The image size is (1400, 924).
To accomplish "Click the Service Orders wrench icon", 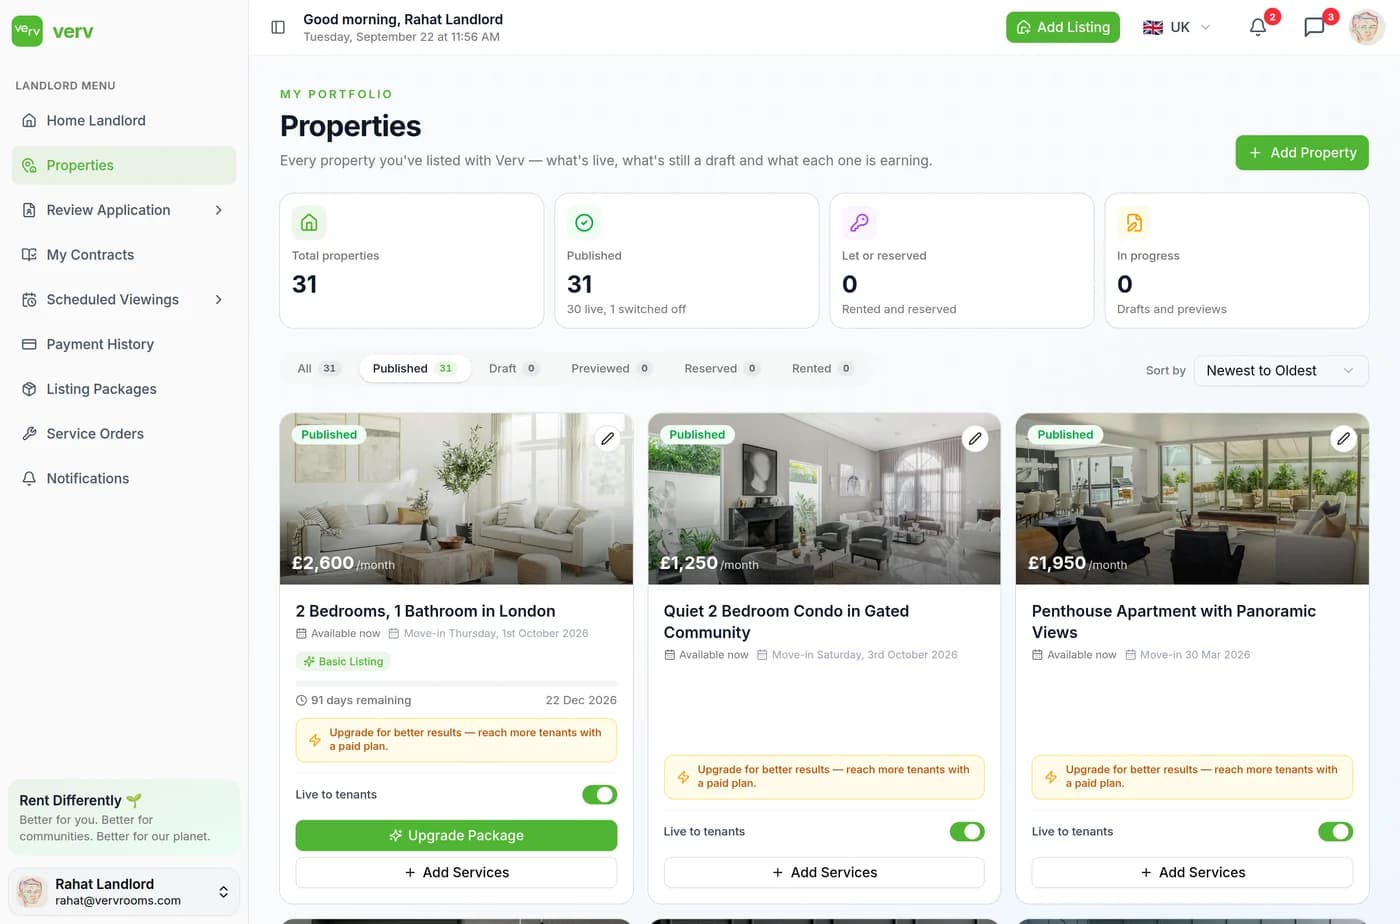I will coord(29,433).
